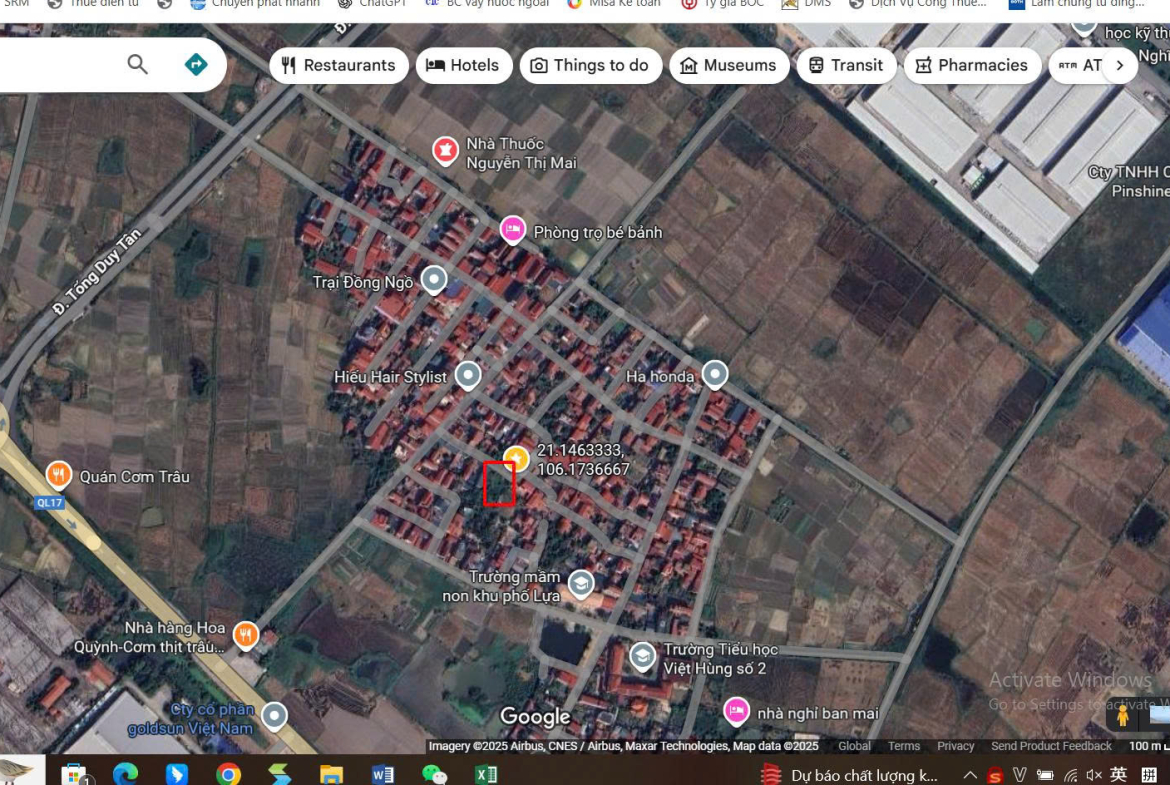The image size is (1170, 785).
Task: Click the Trường Tiểu học Việt Hùng marker
Action: (x=642, y=656)
